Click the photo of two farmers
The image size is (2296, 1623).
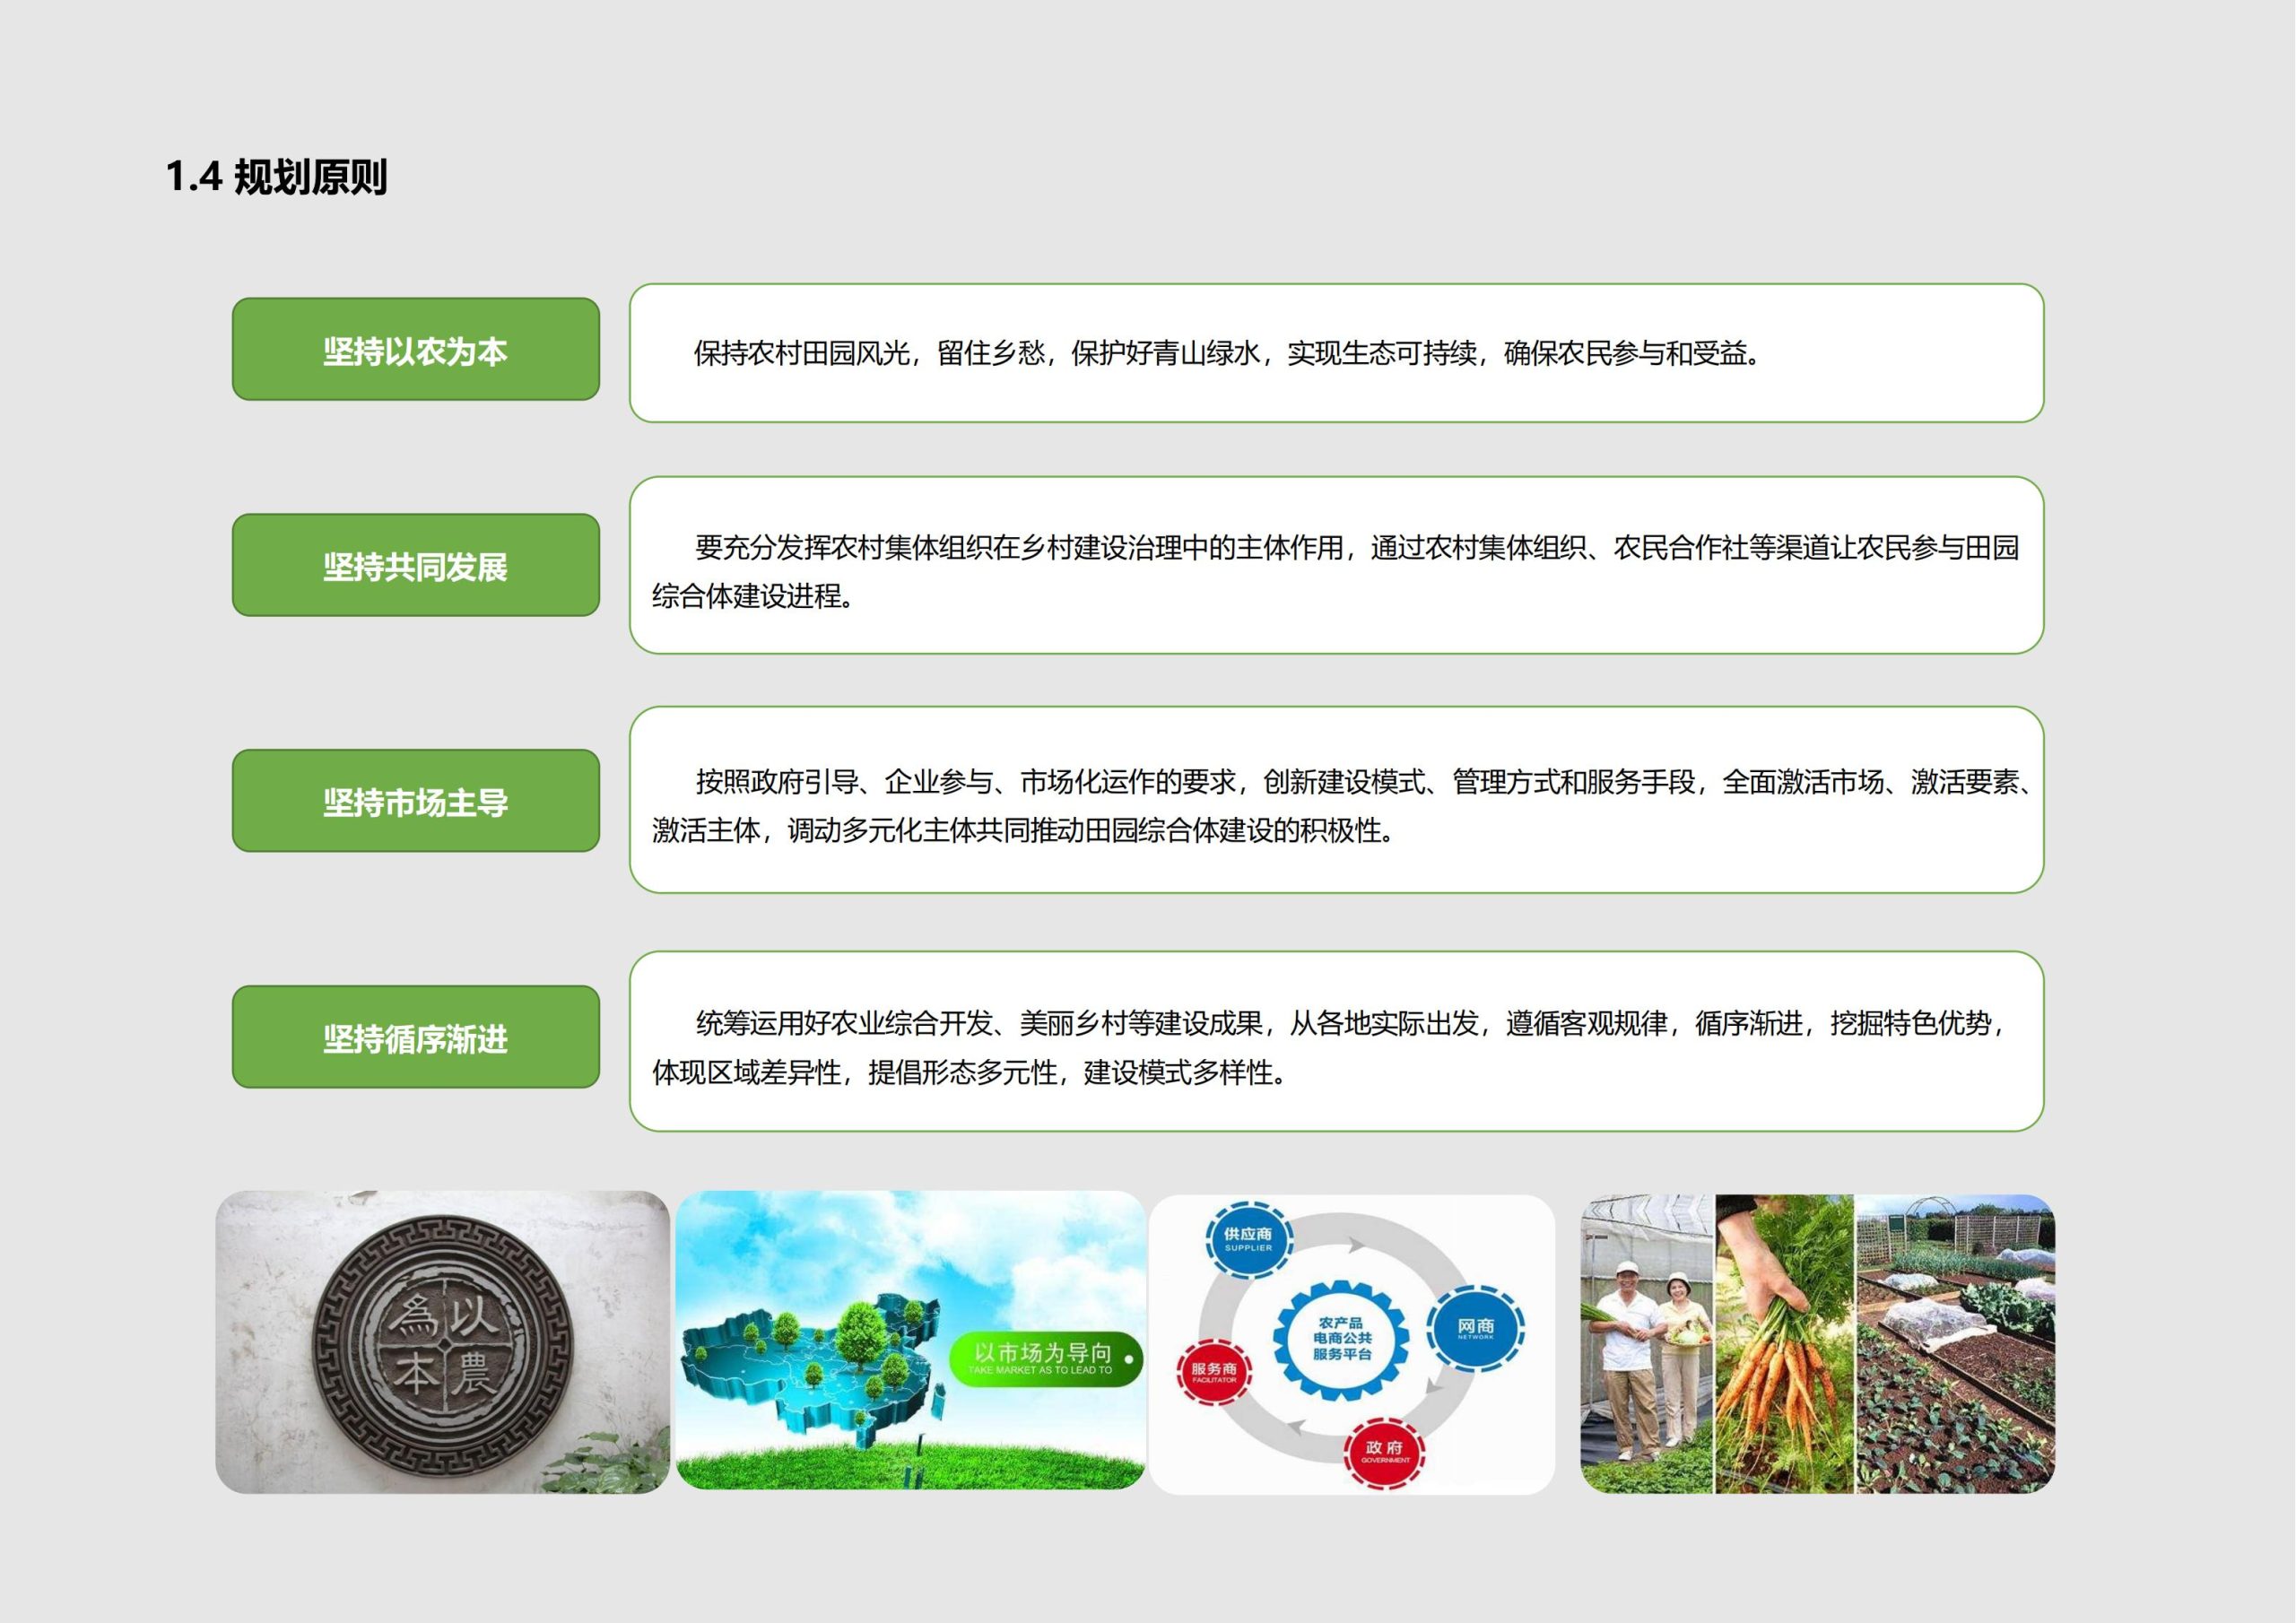[x=1647, y=1344]
